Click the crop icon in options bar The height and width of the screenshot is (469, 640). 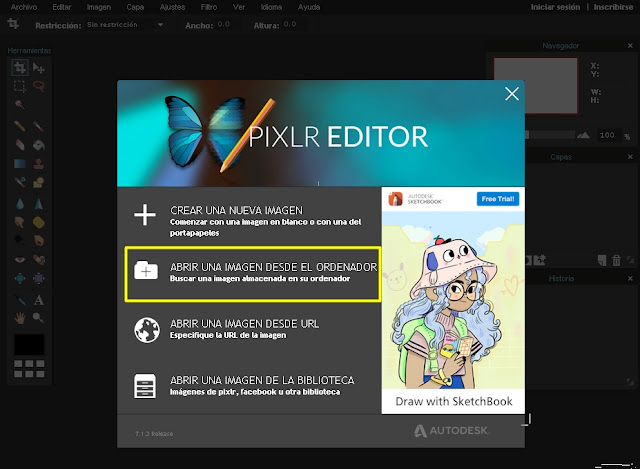click(x=13, y=24)
